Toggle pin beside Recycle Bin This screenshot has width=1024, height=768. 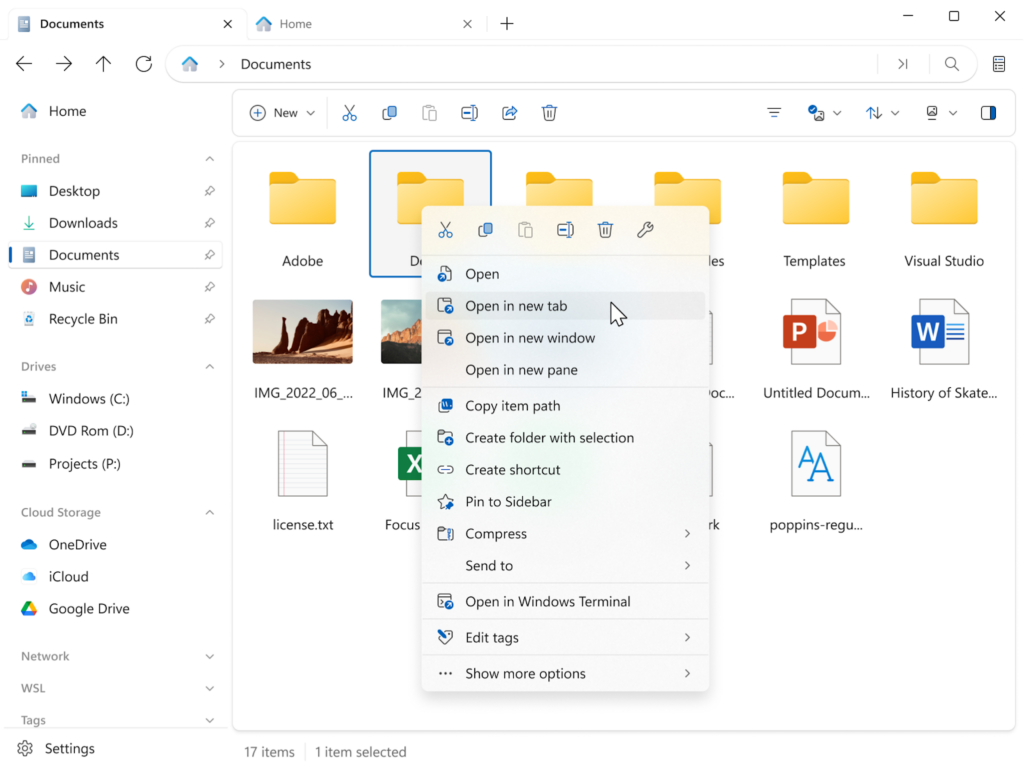point(209,319)
